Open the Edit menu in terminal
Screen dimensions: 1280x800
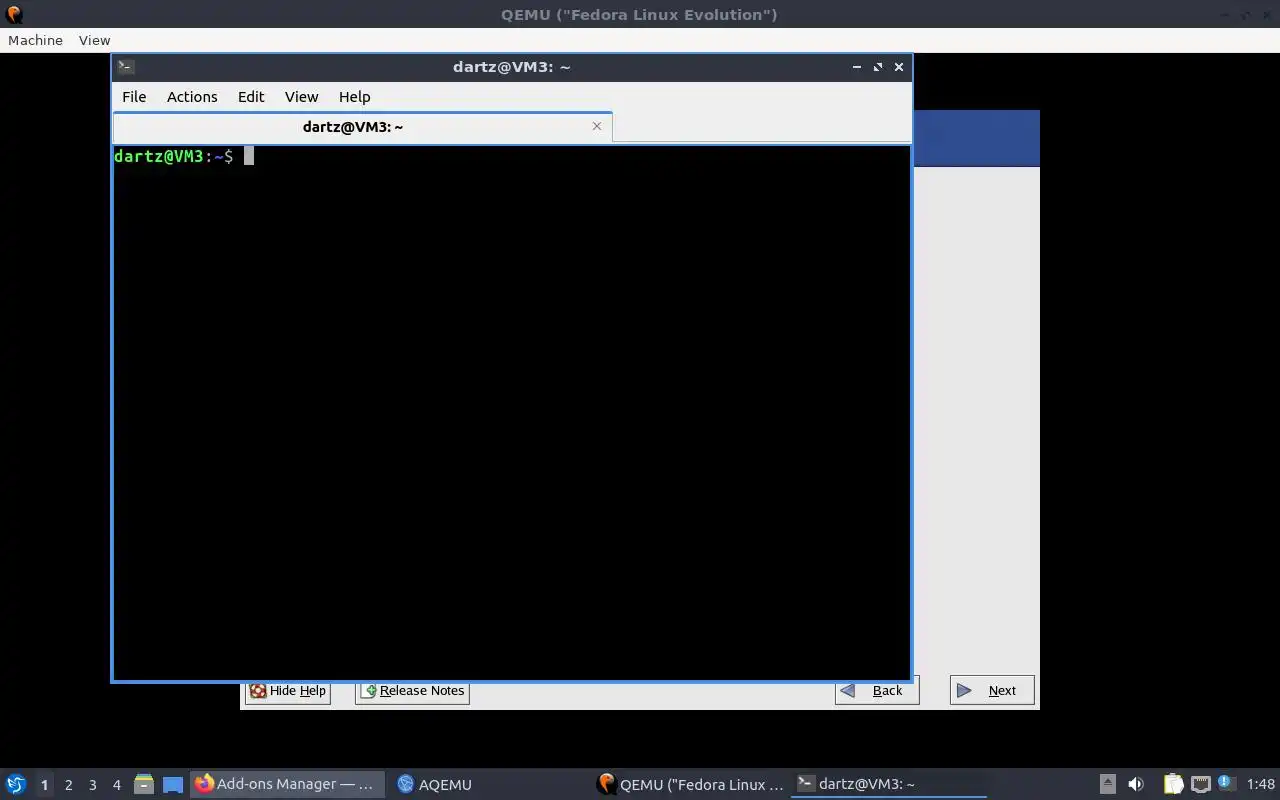click(251, 97)
